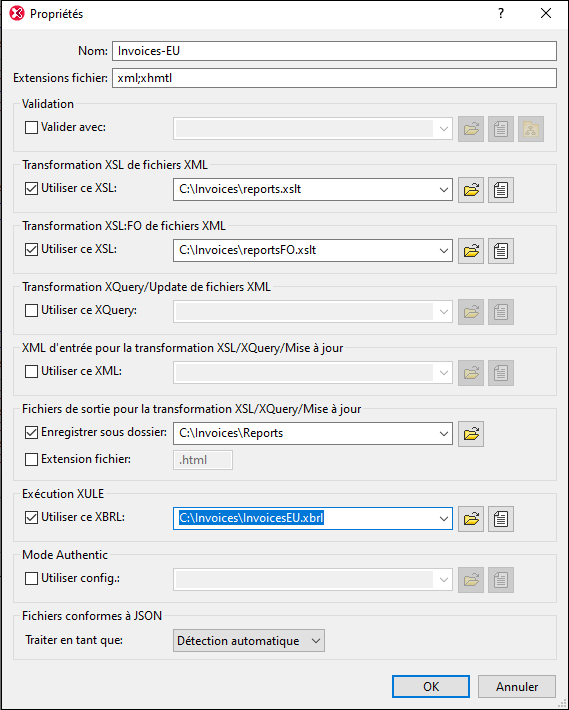The image size is (569, 710).
Task: Open Détection automatique JSON dropdown
Action: coord(249,641)
